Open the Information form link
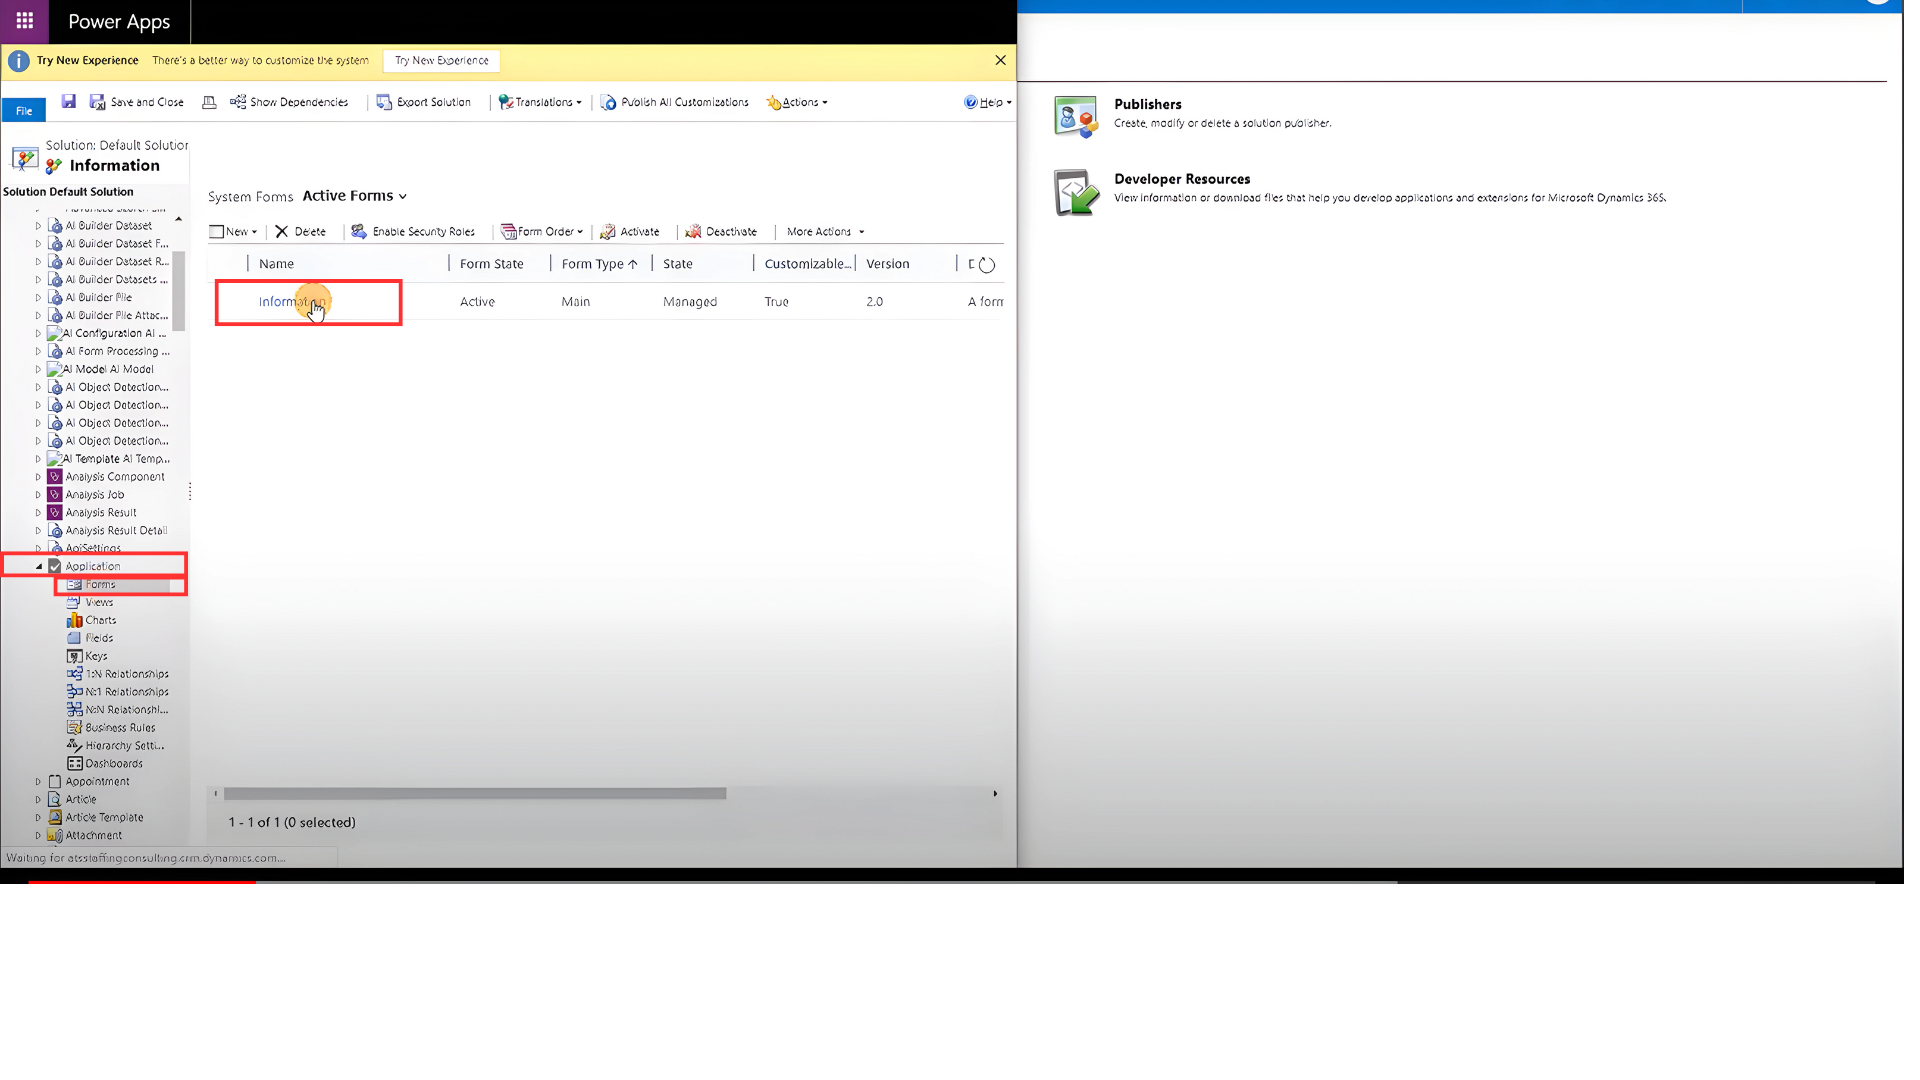This screenshot has width=1920, height=1080. pos(292,302)
